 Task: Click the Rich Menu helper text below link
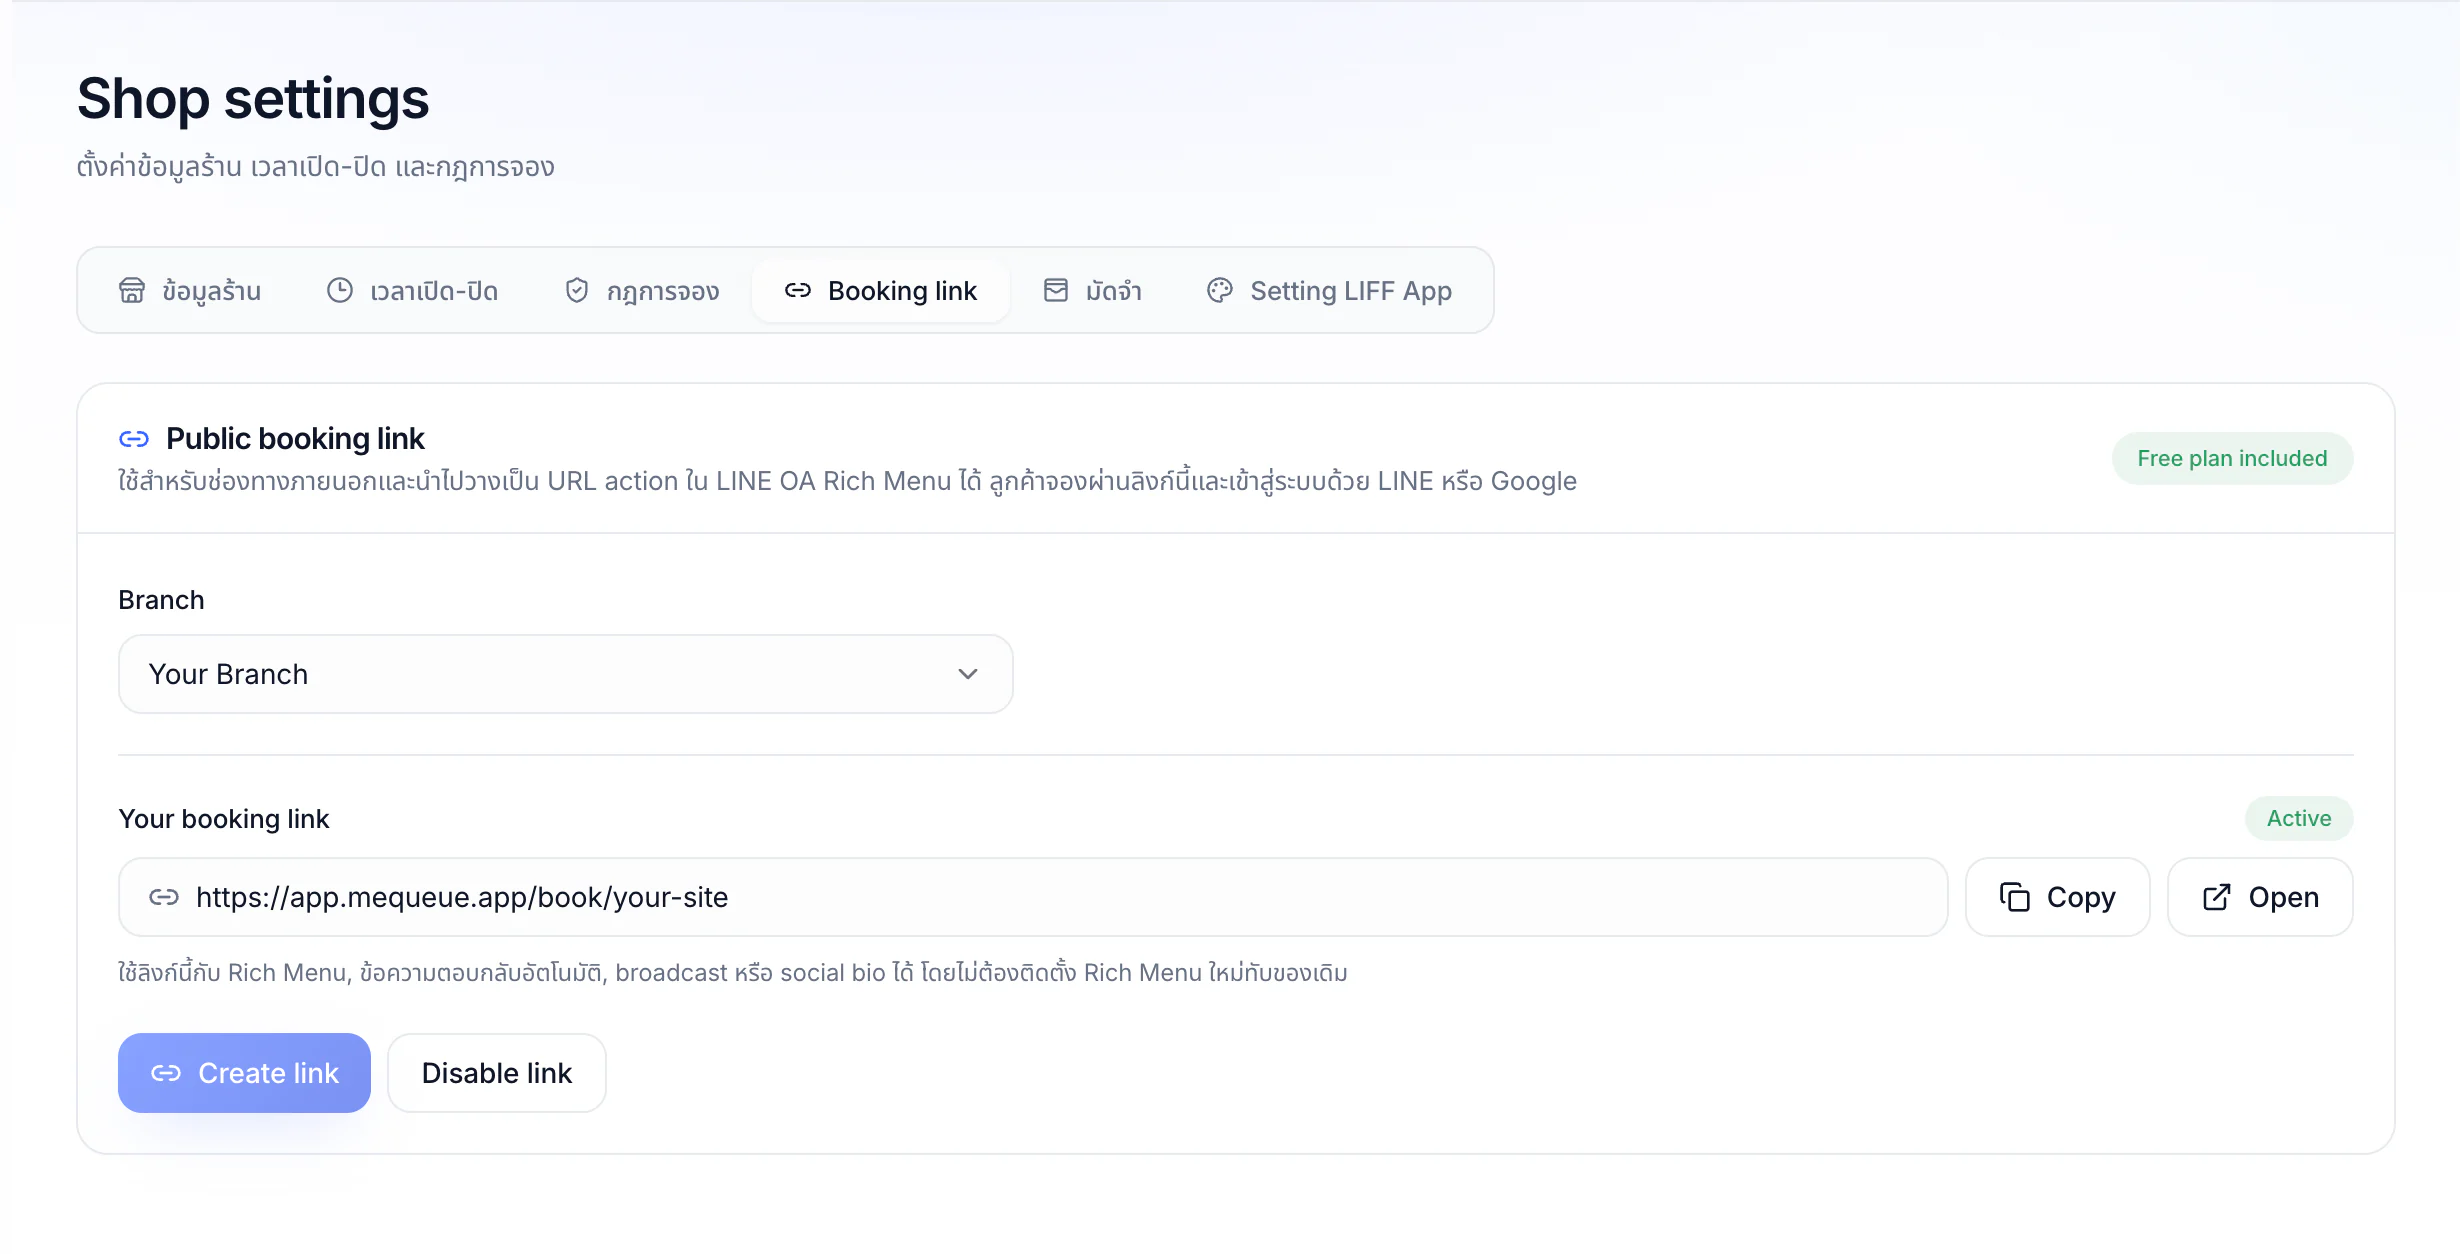pos(733,973)
